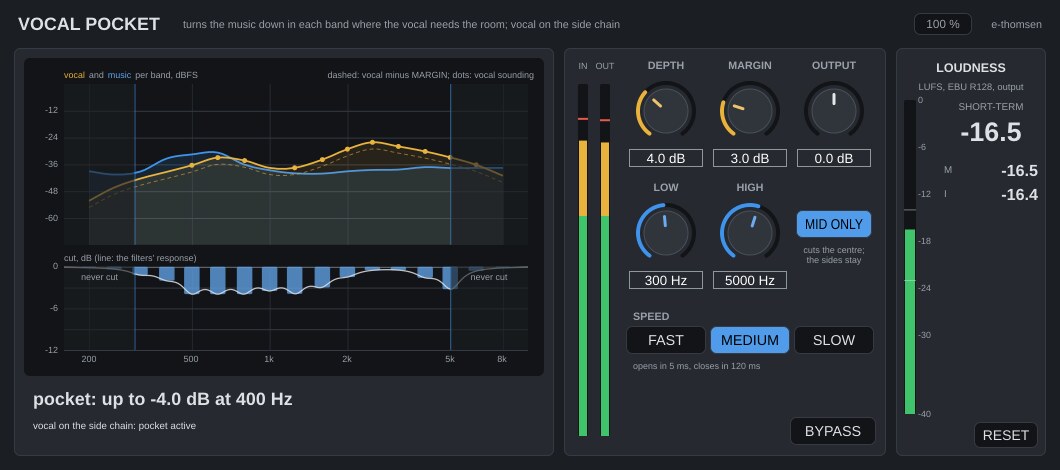Click the 'cuts the centre; the sides stay' note
This screenshot has width=1060, height=470.
(834, 255)
